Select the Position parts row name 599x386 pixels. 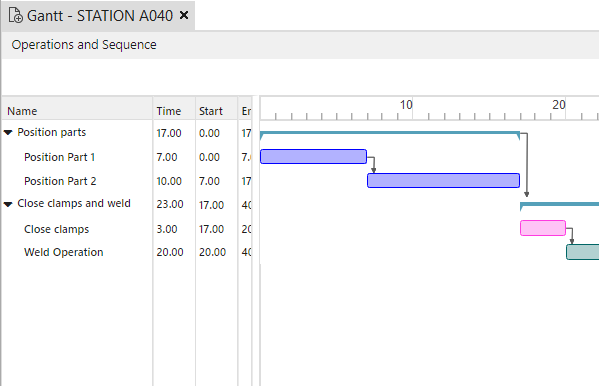(x=52, y=132)
